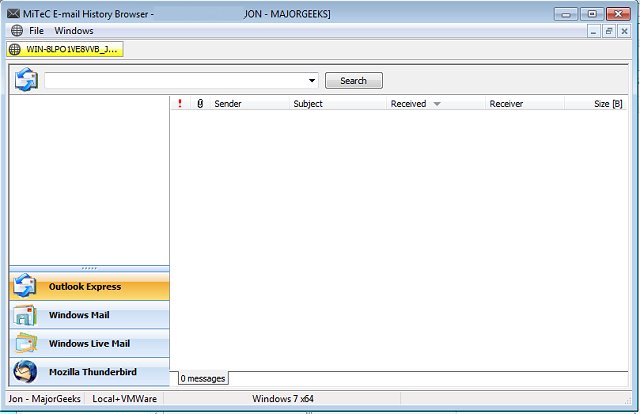Click the envelope icon in the title bar
640x414 pixels.
(x=13, y=13)
